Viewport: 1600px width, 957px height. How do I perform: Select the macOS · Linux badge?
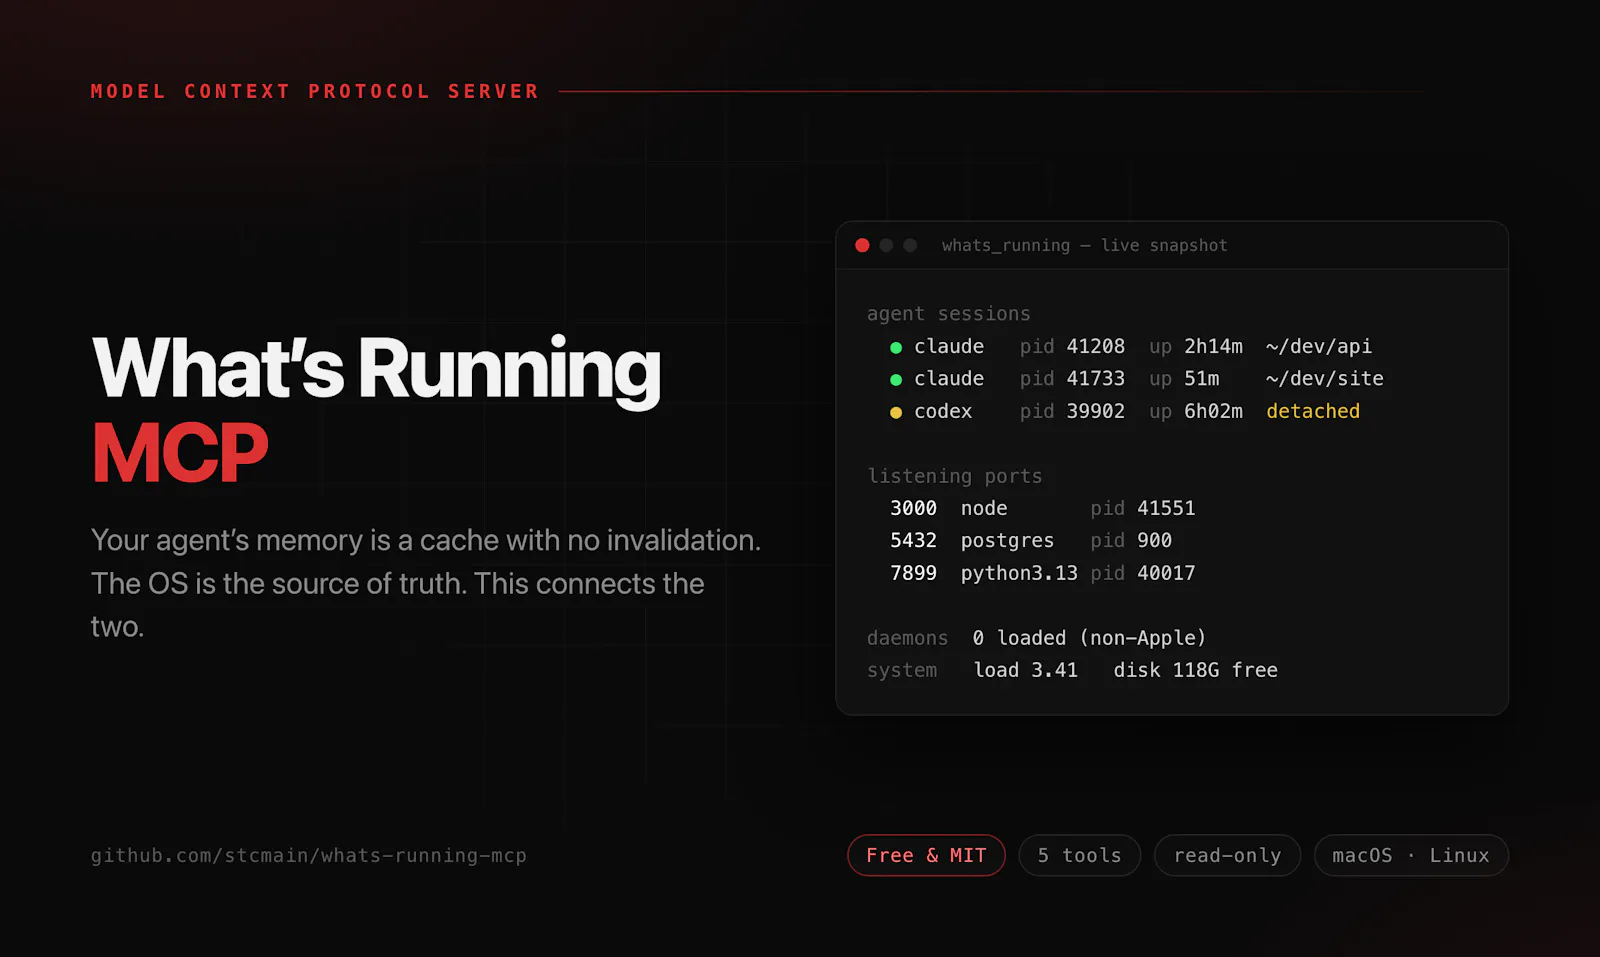1411,855
